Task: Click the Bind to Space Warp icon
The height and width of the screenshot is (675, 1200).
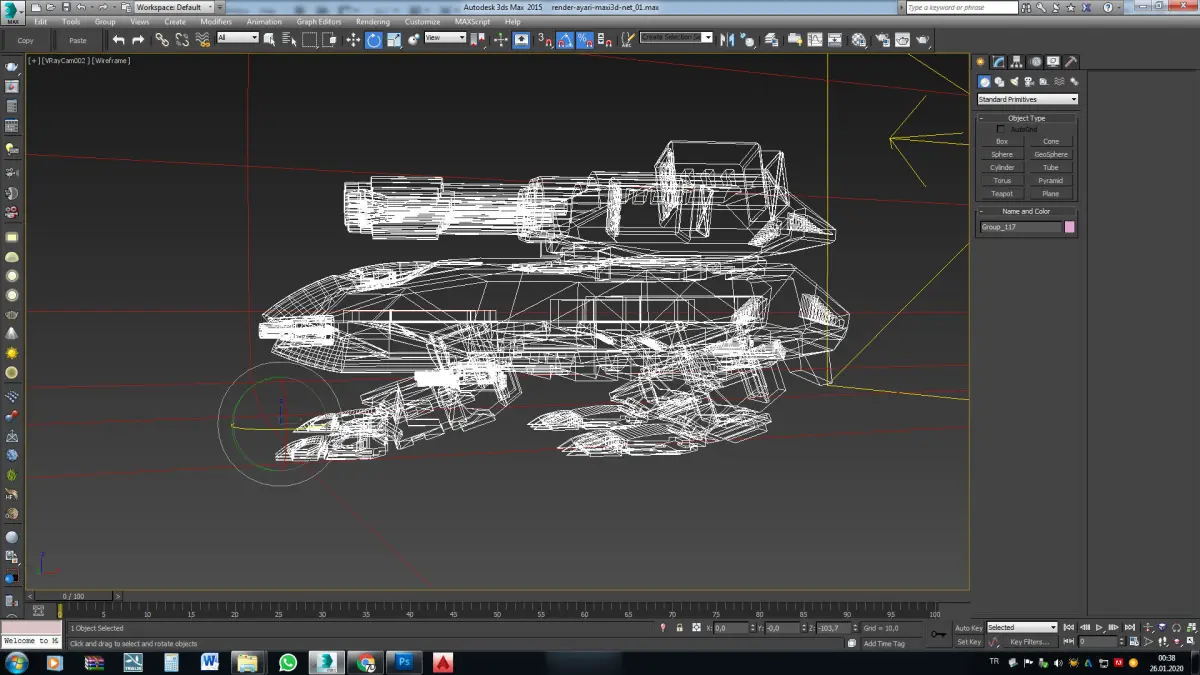Action: (x=202, y=40)
